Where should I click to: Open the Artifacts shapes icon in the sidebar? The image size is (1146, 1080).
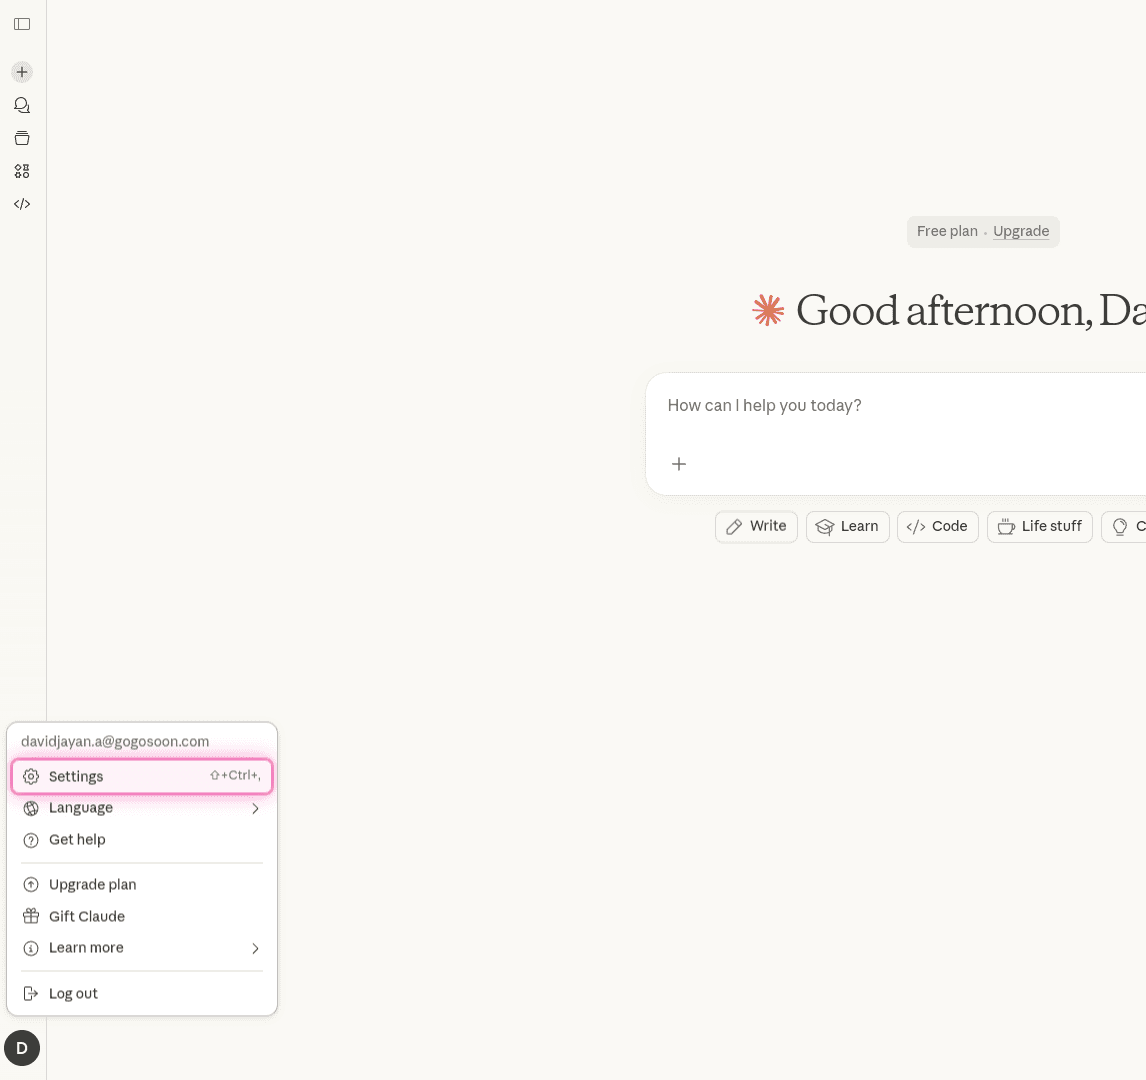point(22,171)
